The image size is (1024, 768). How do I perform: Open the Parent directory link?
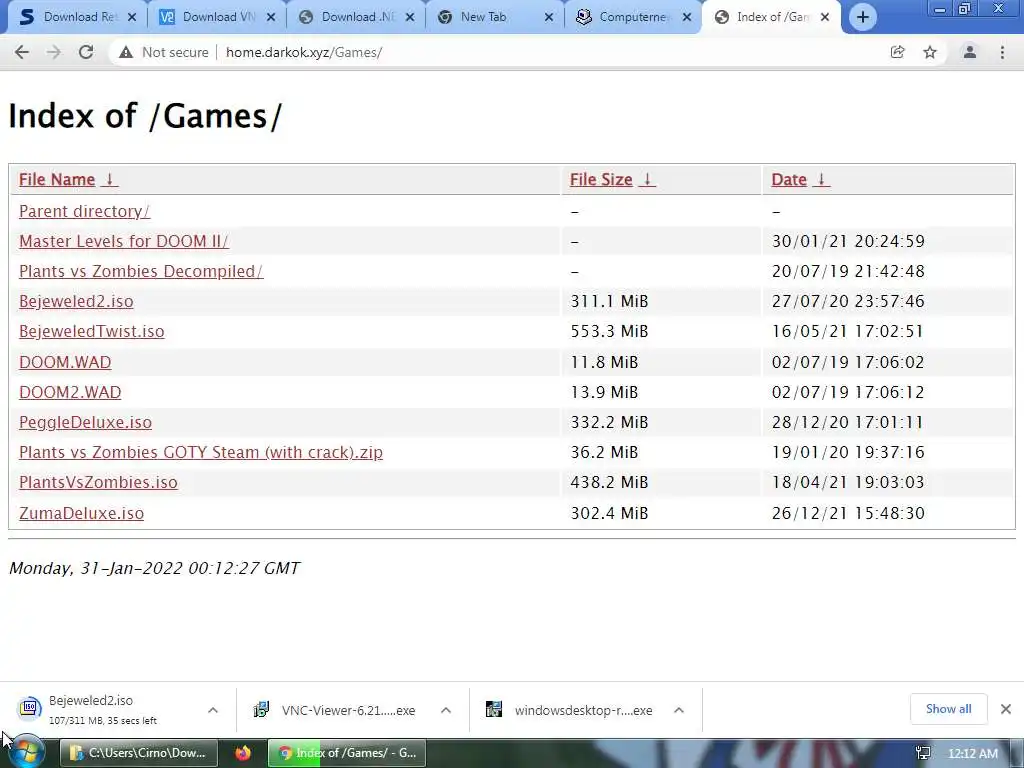84,211
